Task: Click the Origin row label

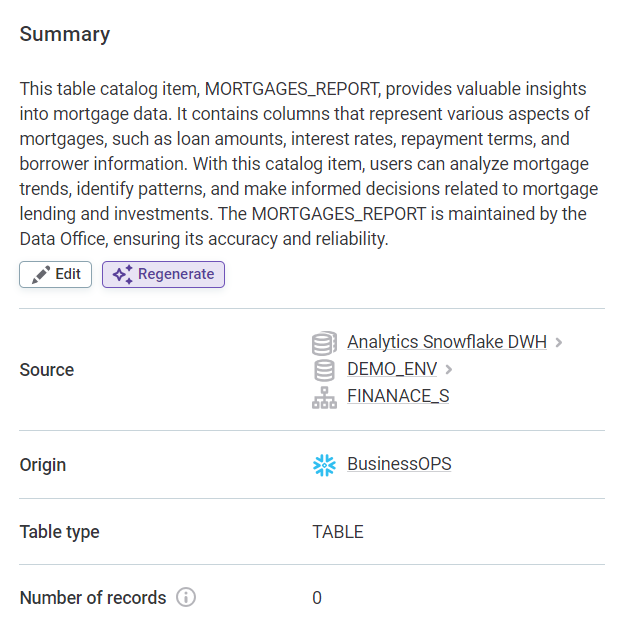Action: coord(43,465)
